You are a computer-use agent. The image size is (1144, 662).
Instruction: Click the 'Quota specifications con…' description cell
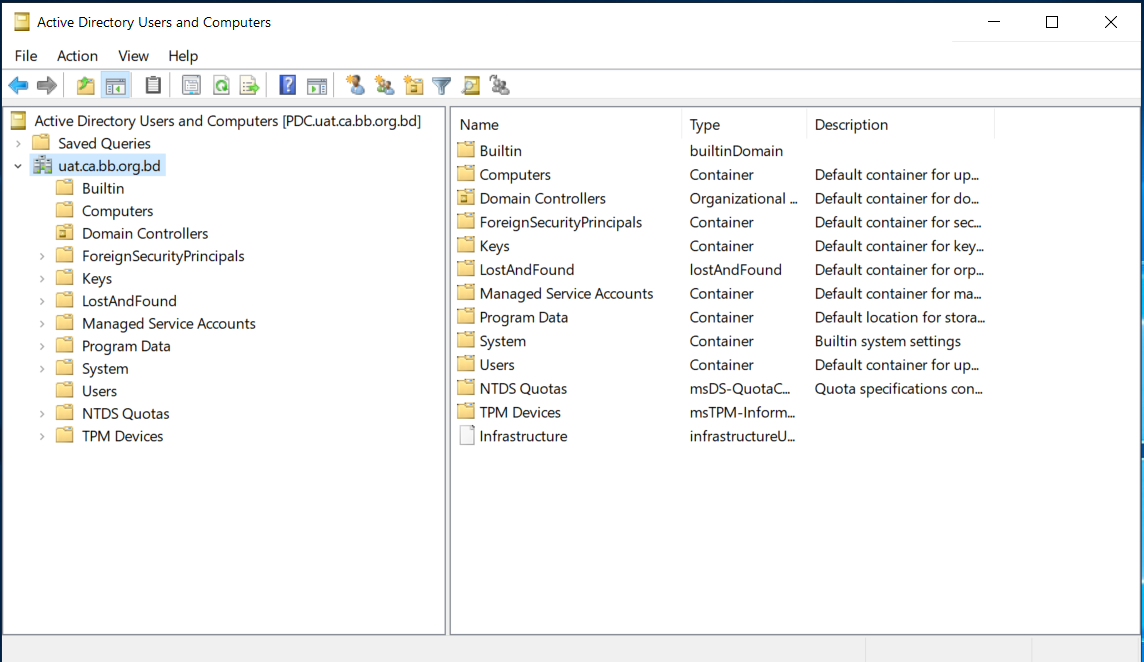click(x=899, y=388)
